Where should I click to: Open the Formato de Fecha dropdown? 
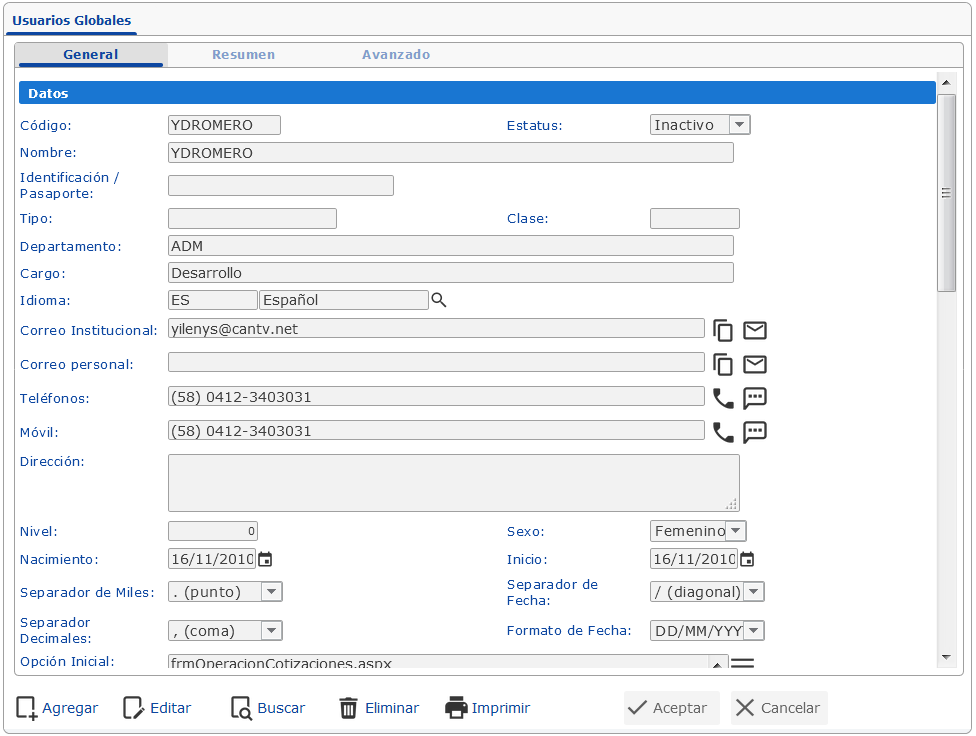pyautogui.click(x=754, y=631)
